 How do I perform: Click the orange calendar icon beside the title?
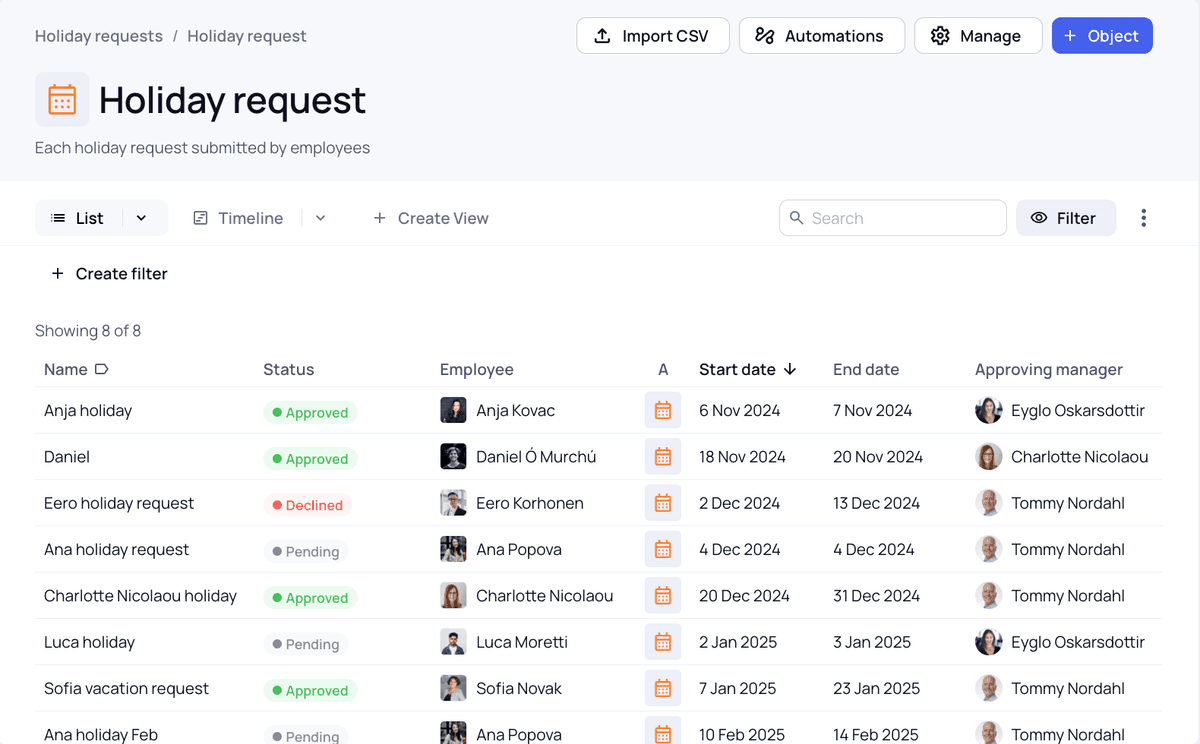pyautogui.click(x=62, y=99)
